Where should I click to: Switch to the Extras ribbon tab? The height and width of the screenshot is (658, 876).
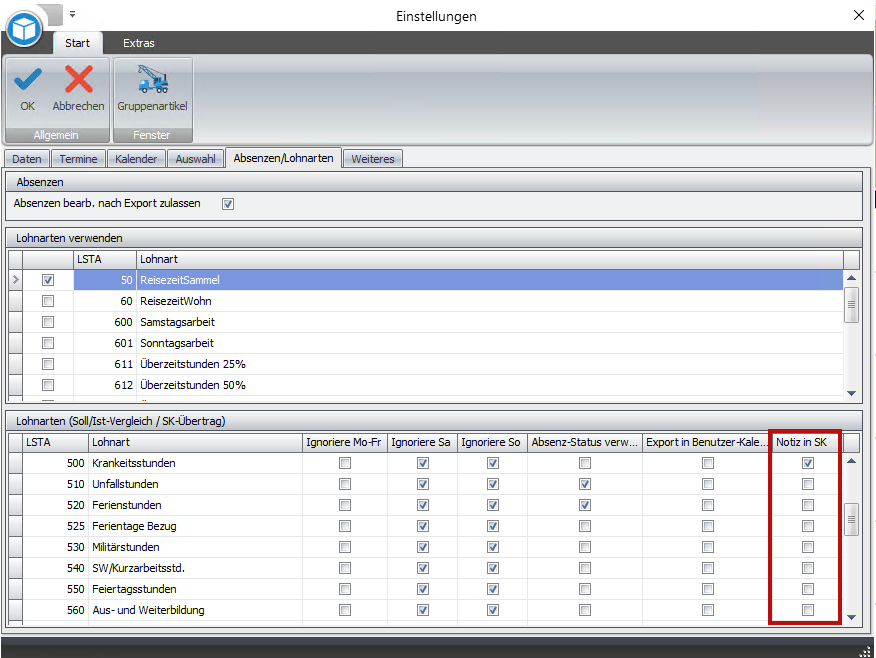(x=139, y=43)
